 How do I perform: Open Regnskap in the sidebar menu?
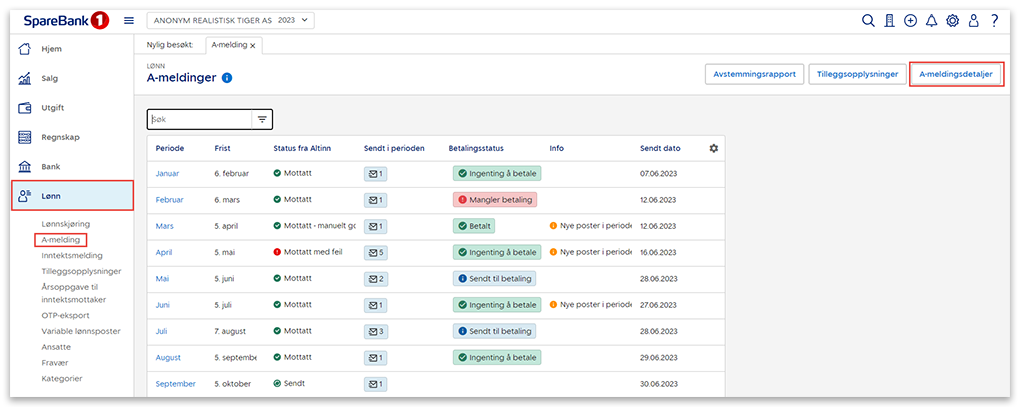click(59, 137)
